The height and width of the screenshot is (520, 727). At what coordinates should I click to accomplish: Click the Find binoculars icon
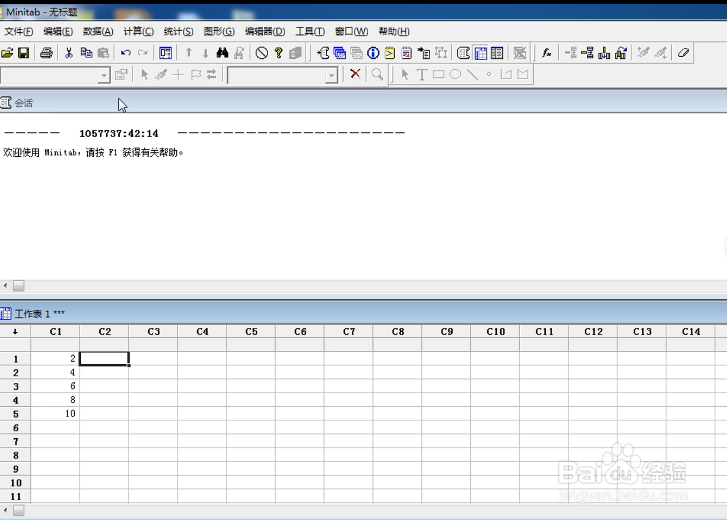tap(223, 53)
